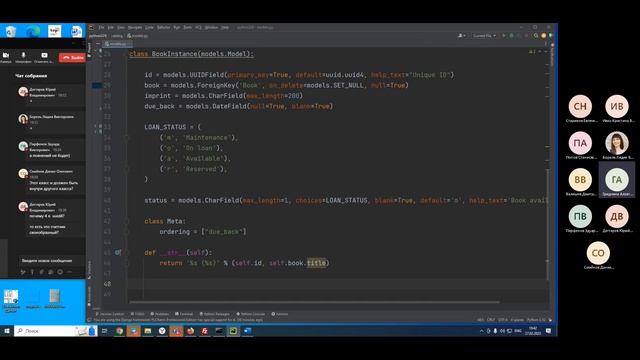
Task: Open the Microsoft Edge desktop icon
Action: click(x=33, y=31)
